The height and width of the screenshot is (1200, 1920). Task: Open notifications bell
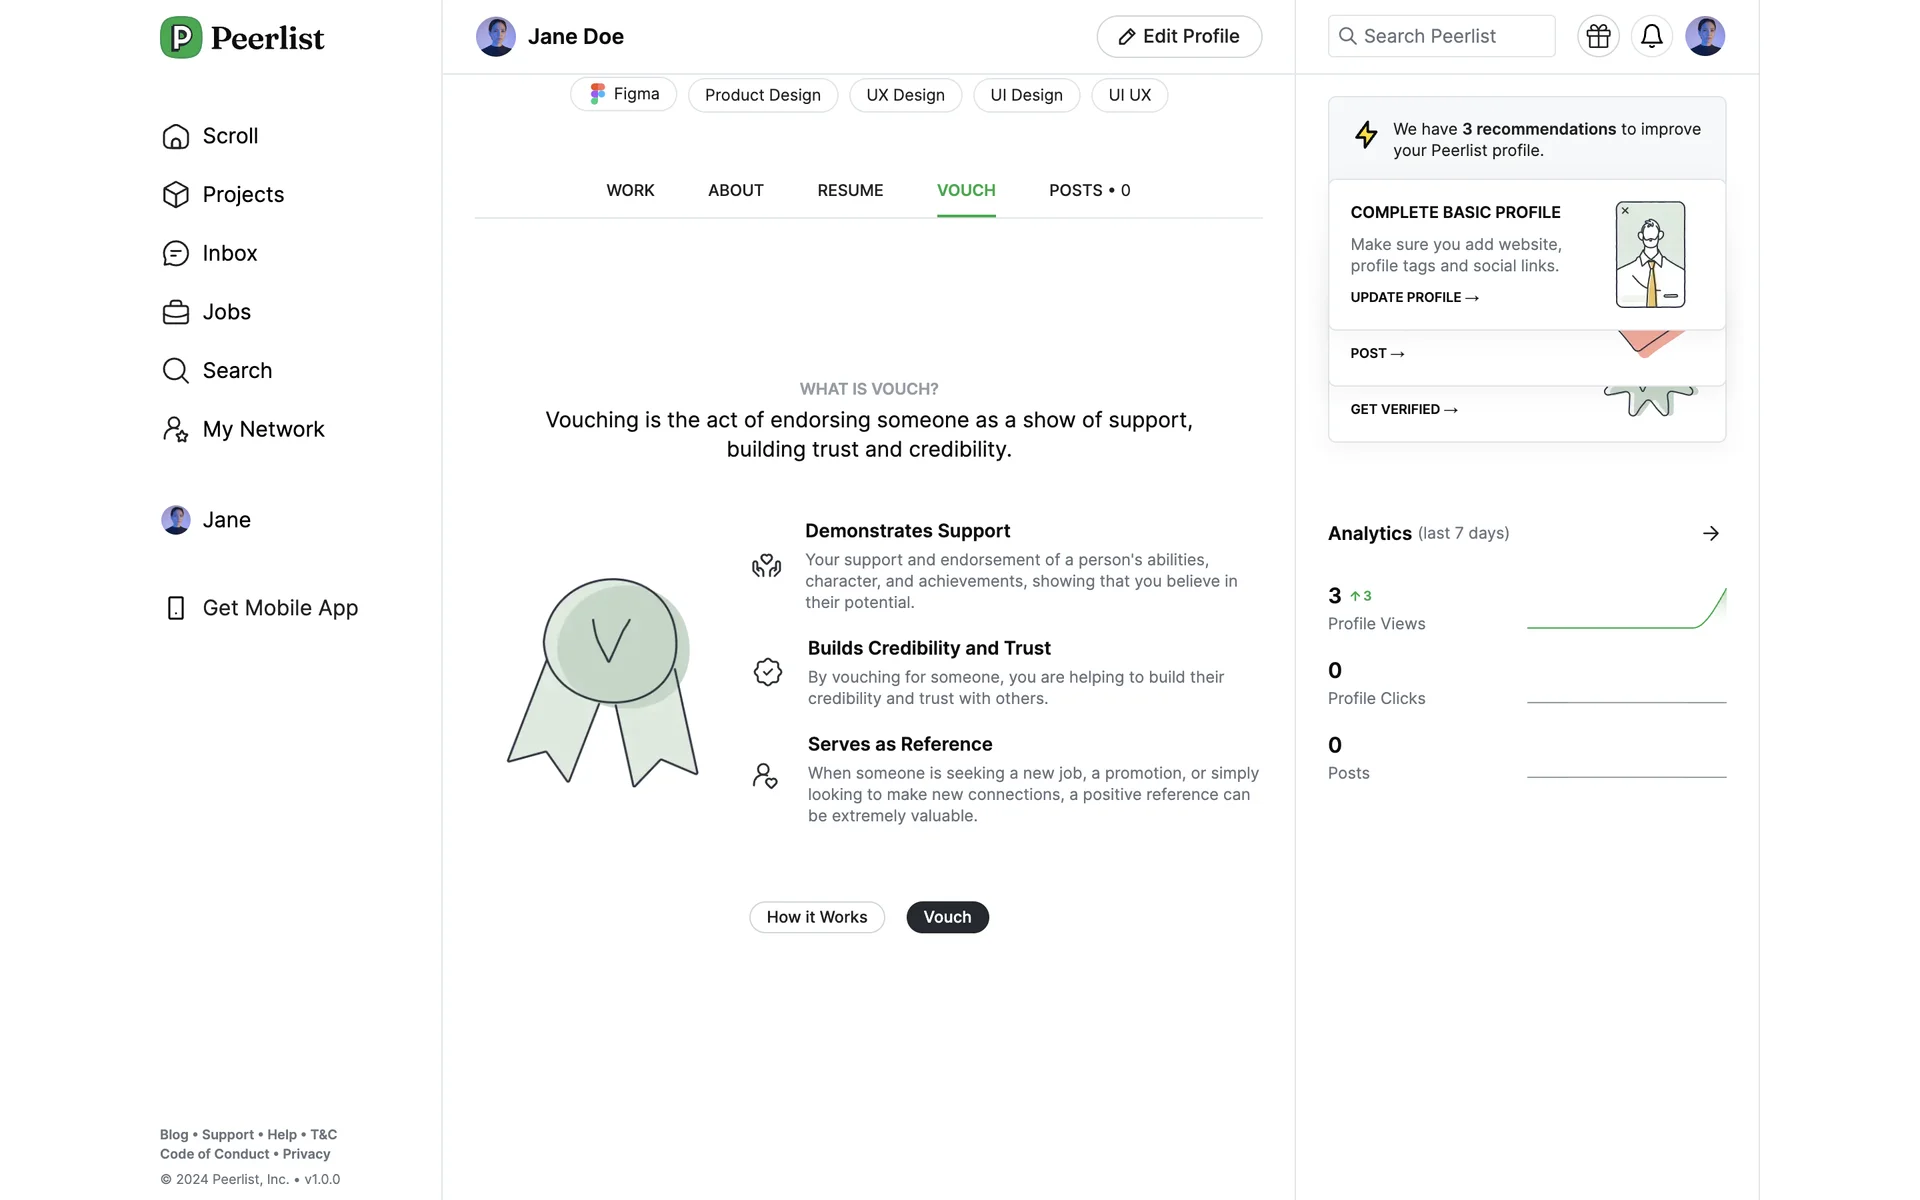1652,37
